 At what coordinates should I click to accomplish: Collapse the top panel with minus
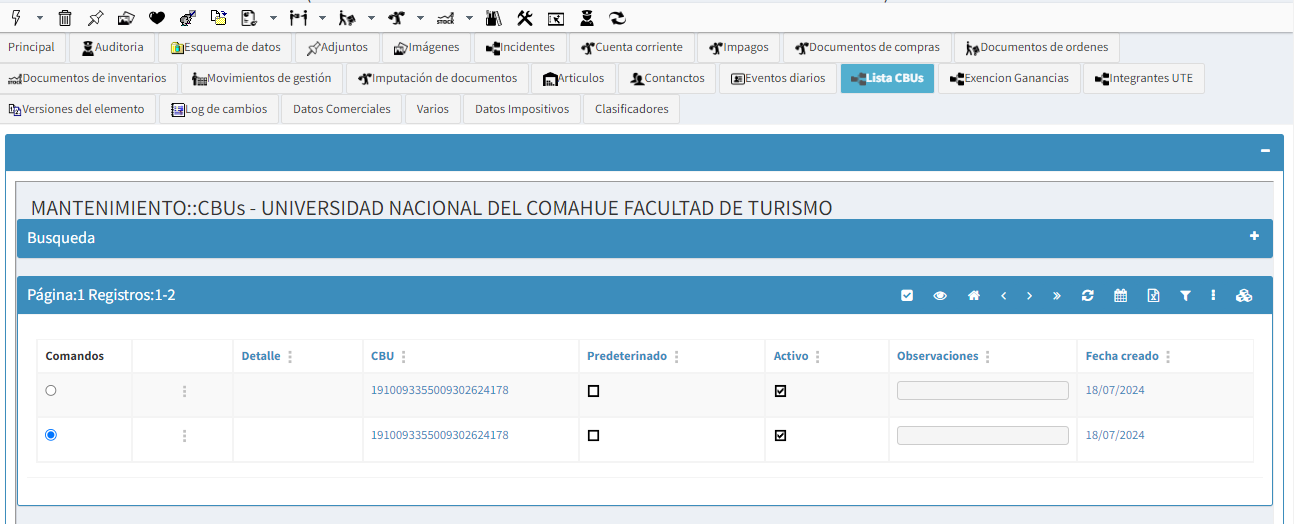tap(1265, 150)
